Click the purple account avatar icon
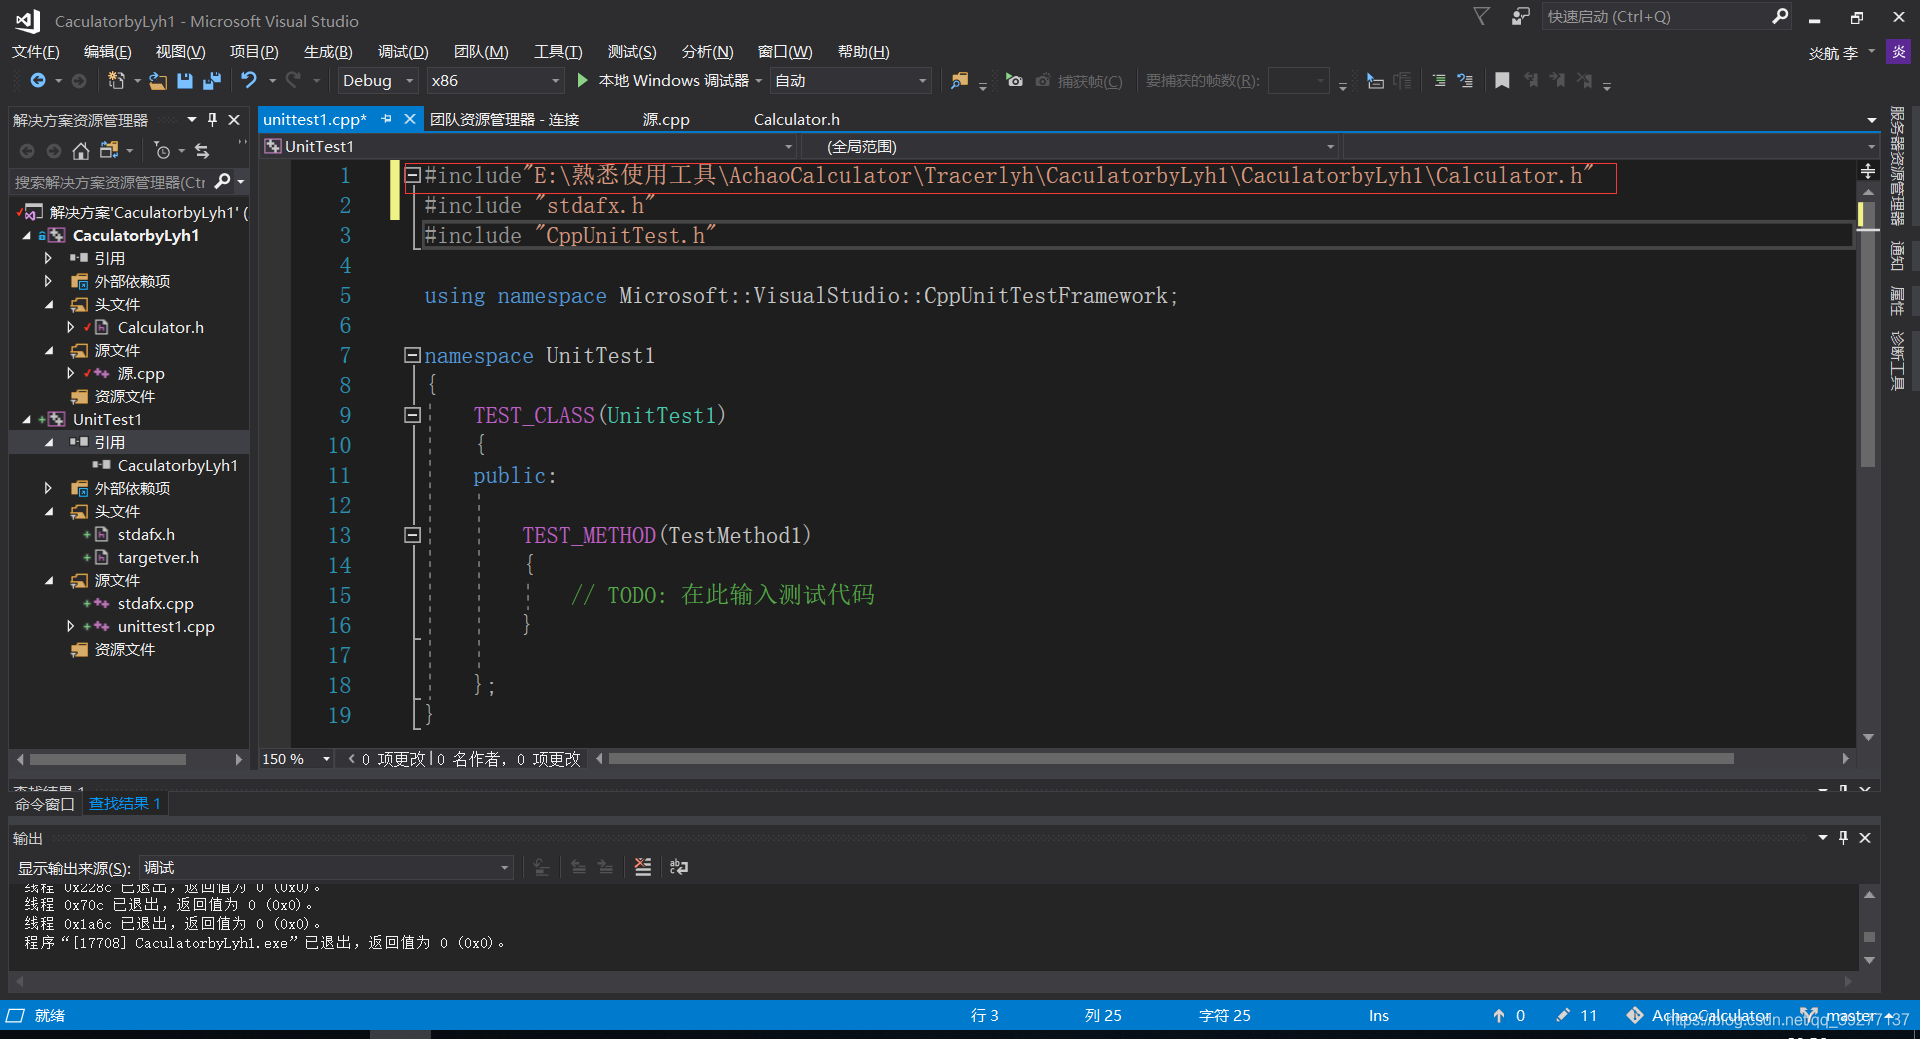This screenshot has height=1039, width=1920. pos(1898,52)
